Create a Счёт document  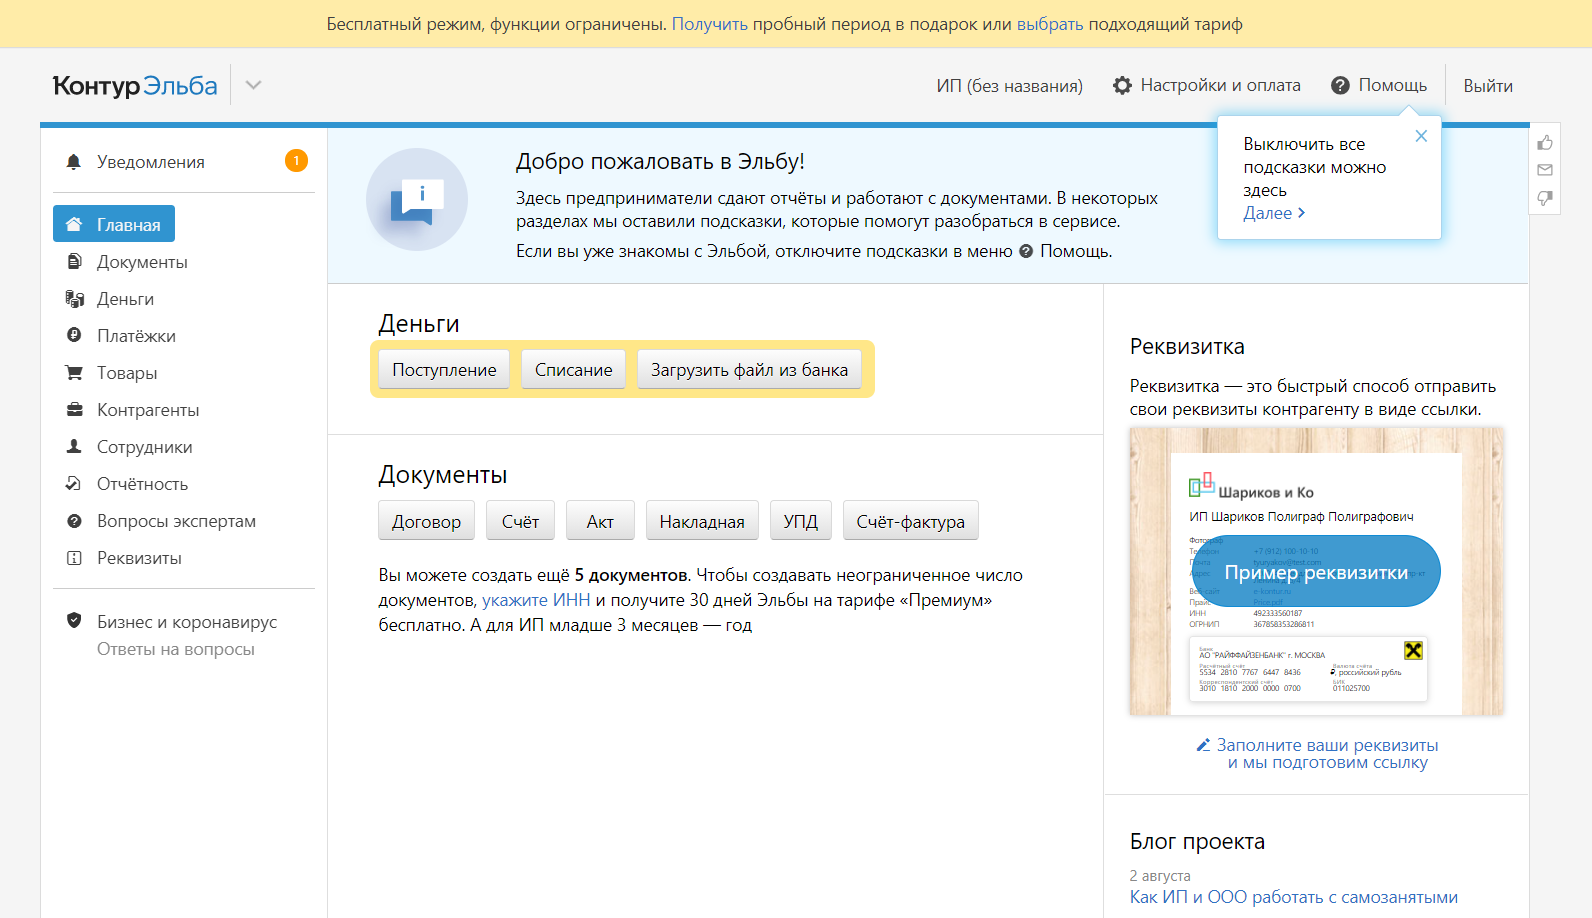[520, 521]
